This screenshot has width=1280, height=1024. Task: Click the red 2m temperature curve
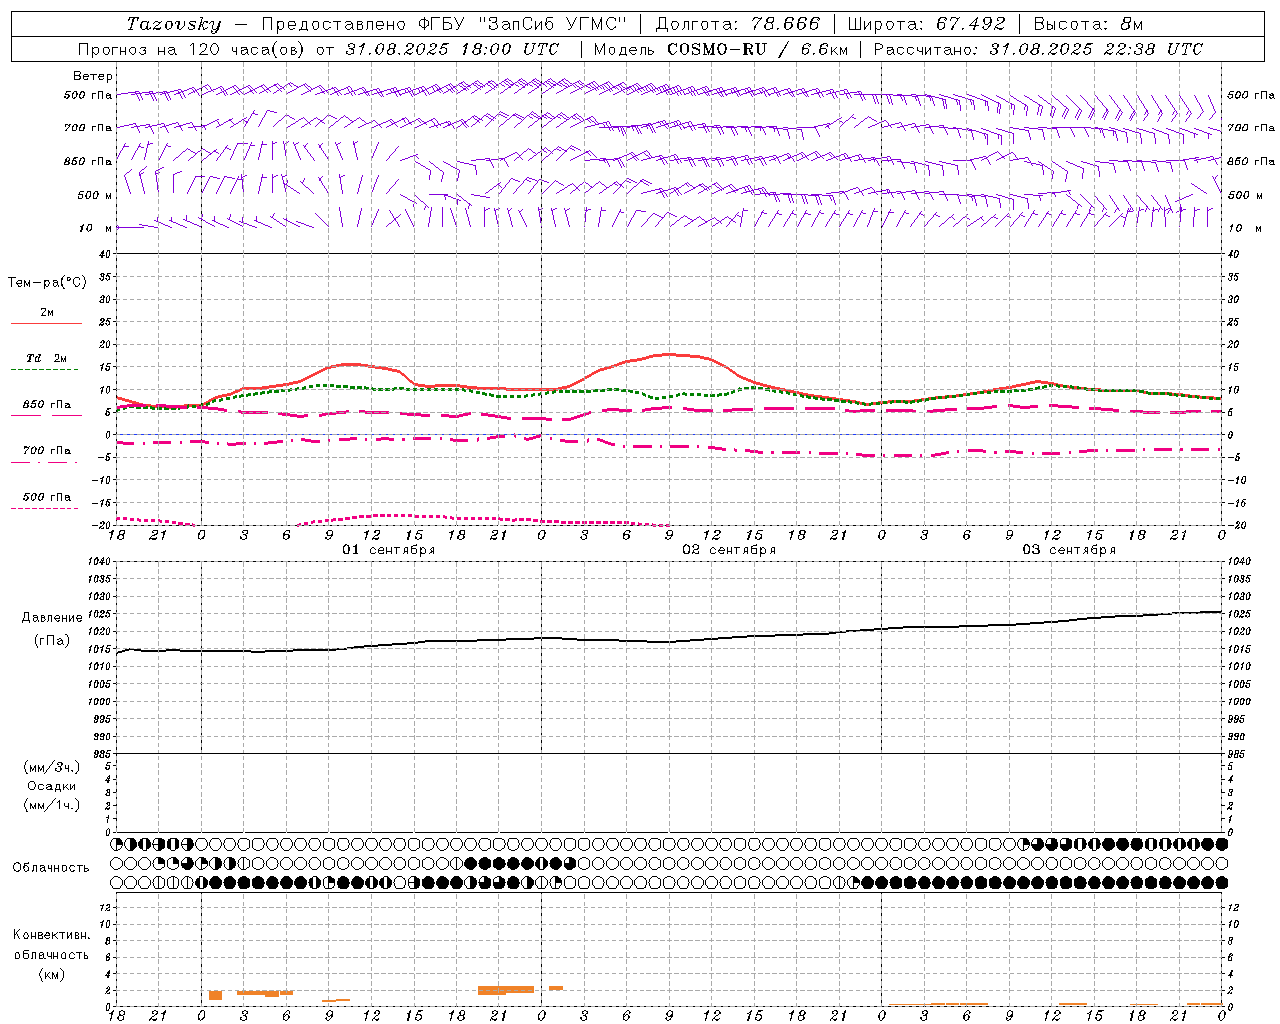point(670,355)
